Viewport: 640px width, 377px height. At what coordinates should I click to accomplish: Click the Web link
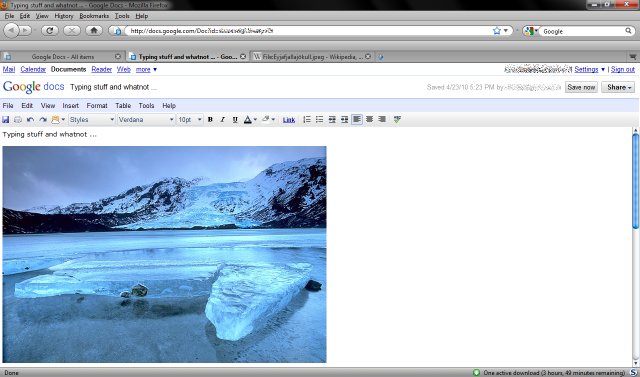tap(124, 69)
